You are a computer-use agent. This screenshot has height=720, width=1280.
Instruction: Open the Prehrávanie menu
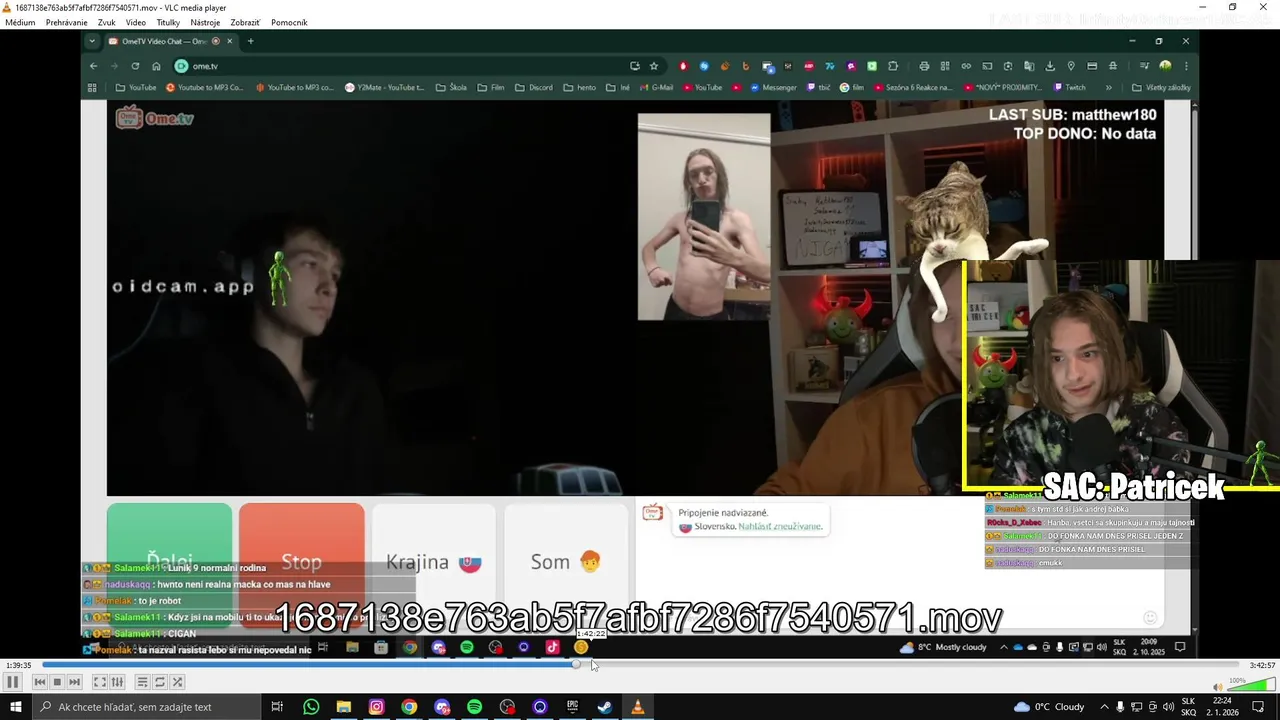click(66, 22)
